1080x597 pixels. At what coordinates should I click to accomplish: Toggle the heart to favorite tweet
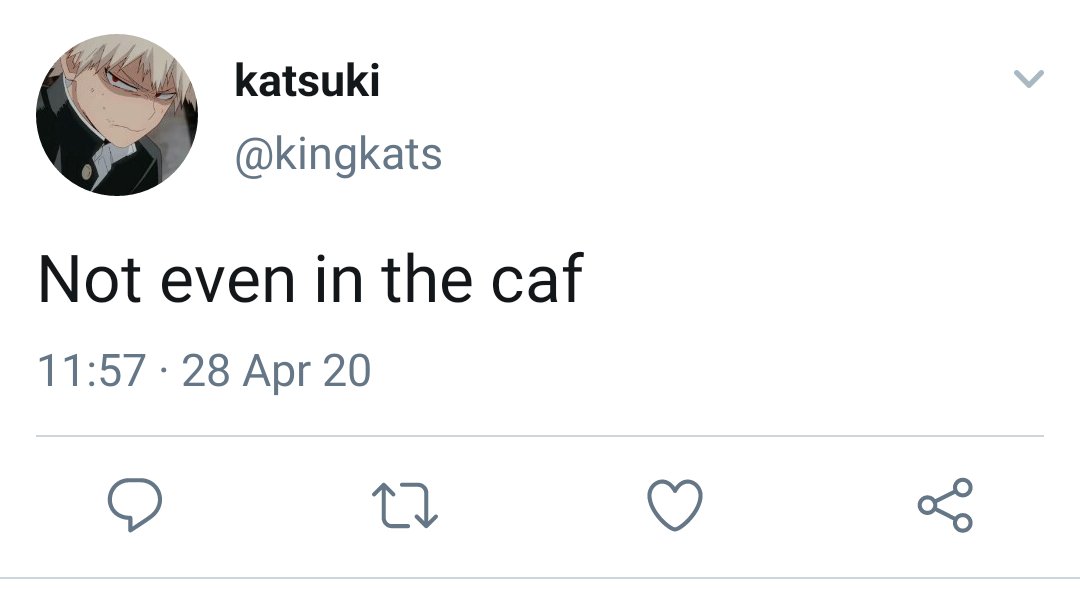675,505
